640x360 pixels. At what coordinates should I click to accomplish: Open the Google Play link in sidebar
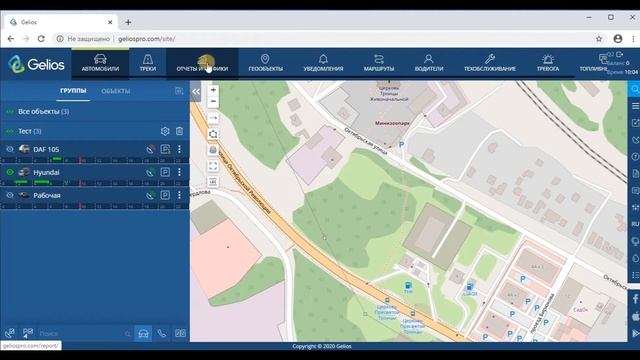pos(636,333)
